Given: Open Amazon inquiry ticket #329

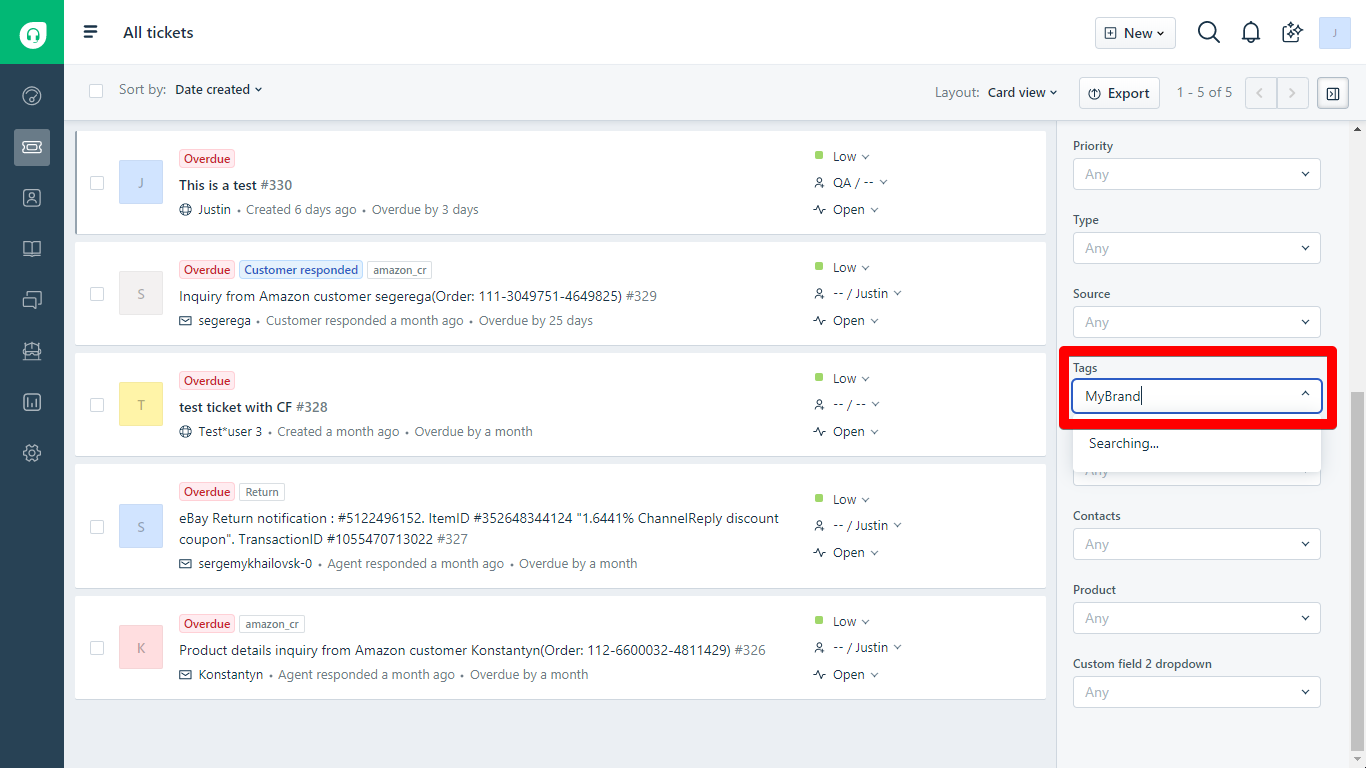Looking at the screenshot, I should 418,296.
